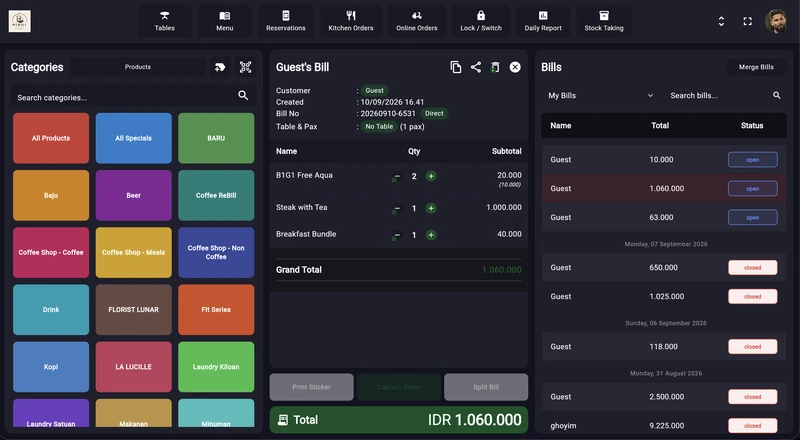Click the add tag icon beside Products
This screenshot has height=440, width=800.
pyautogui.click(x=220, y=67)
